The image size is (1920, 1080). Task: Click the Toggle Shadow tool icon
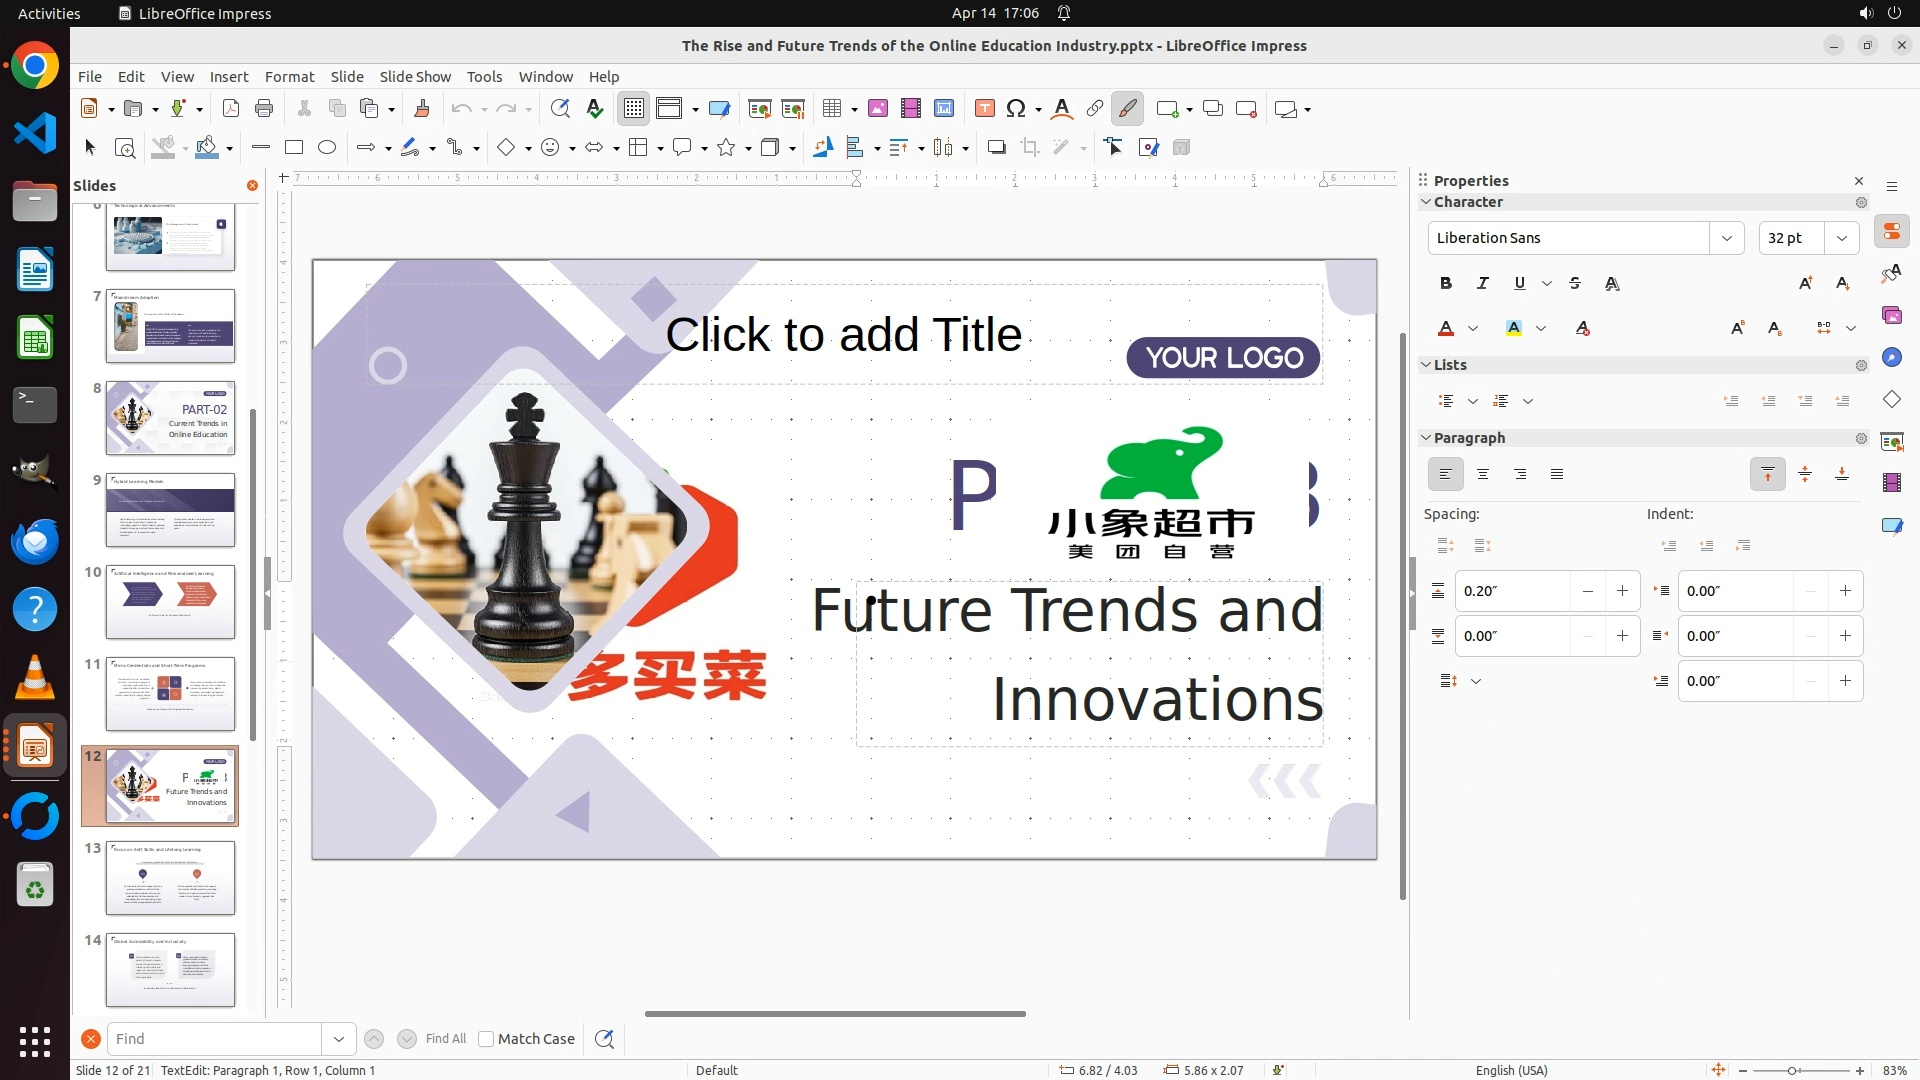(996, 148)
